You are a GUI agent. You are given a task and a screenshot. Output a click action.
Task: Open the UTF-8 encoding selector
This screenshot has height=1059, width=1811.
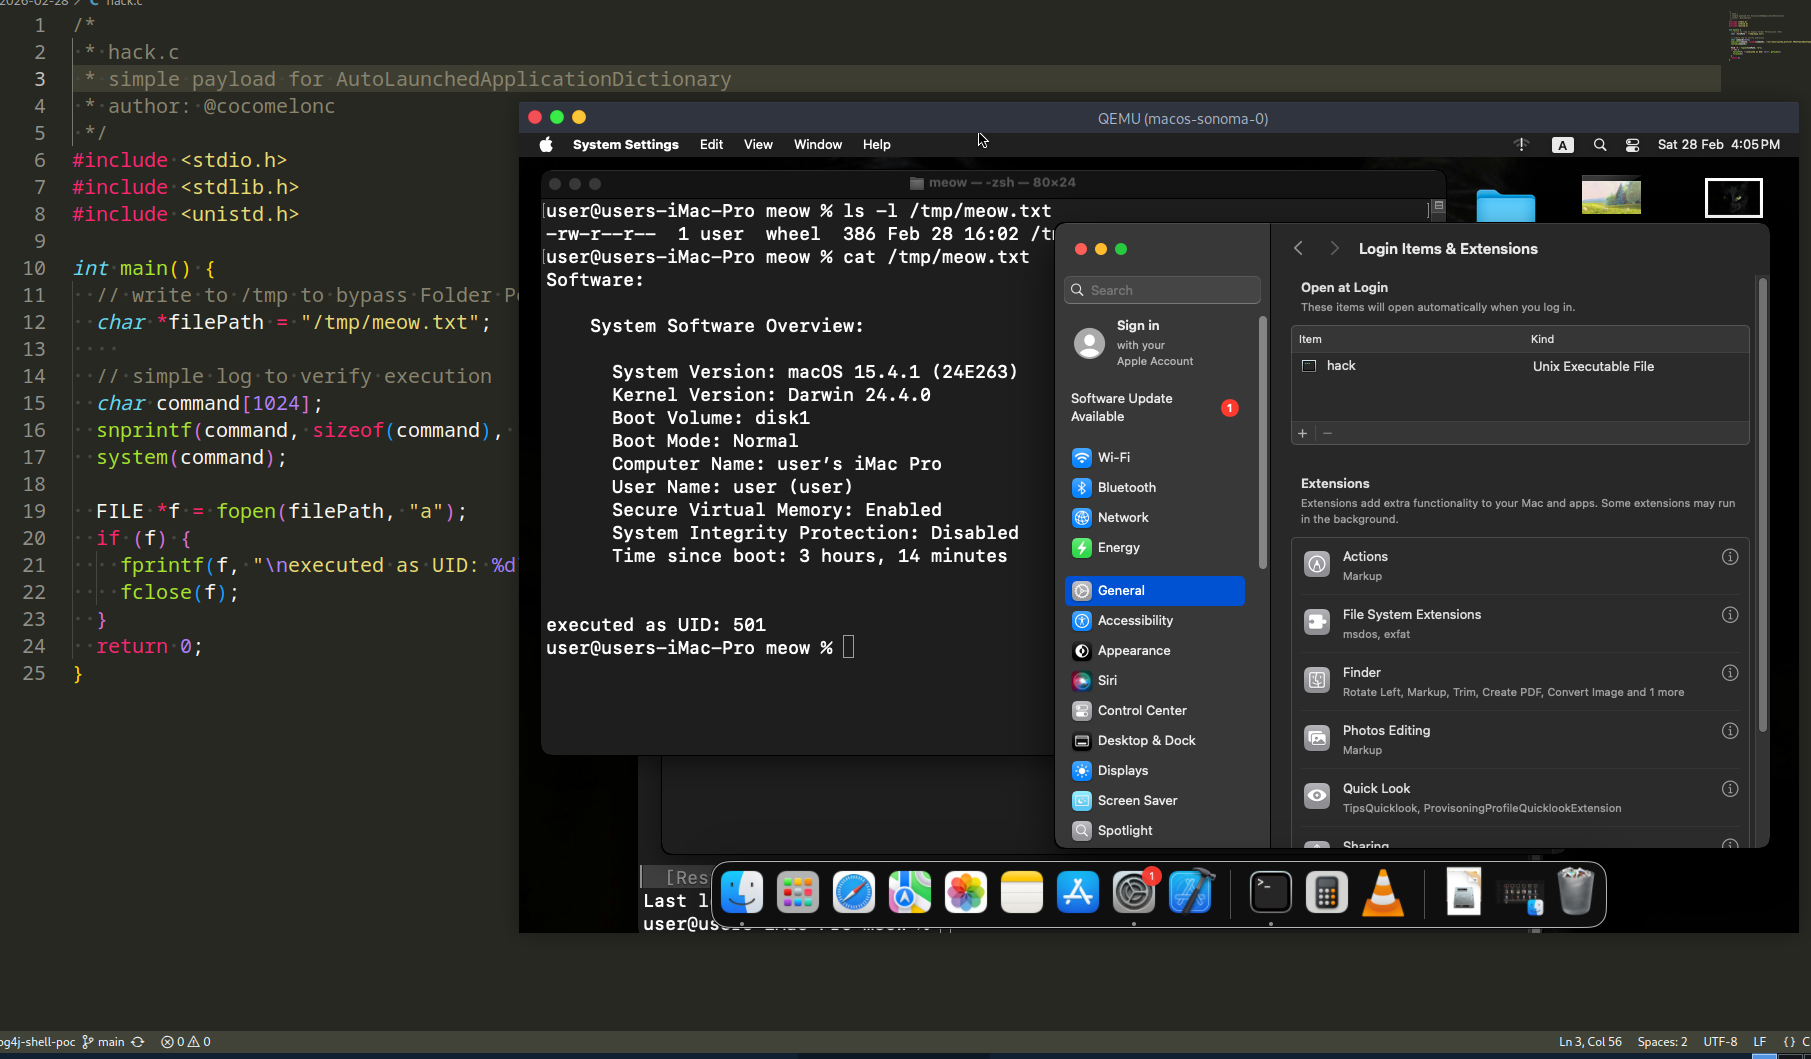(1720, 1042)
